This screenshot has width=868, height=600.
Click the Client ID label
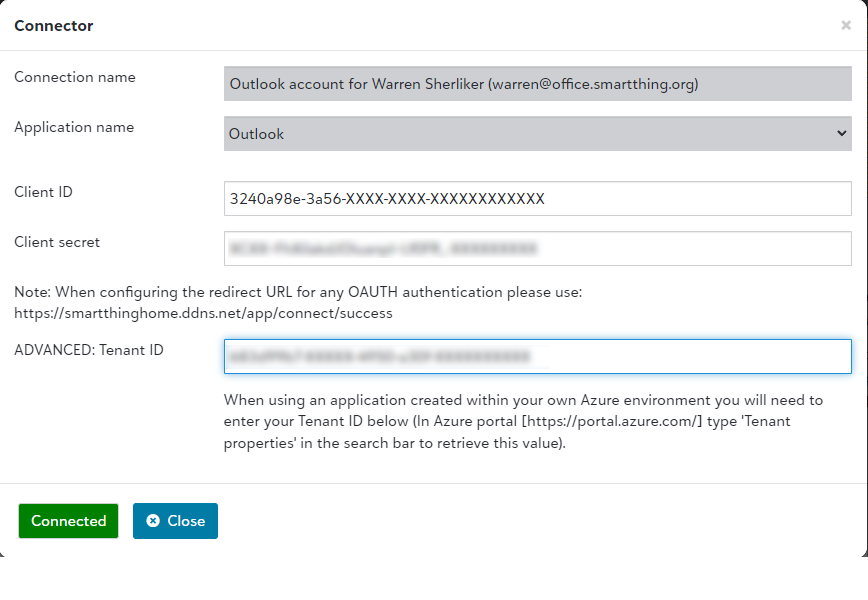point(43,192)
